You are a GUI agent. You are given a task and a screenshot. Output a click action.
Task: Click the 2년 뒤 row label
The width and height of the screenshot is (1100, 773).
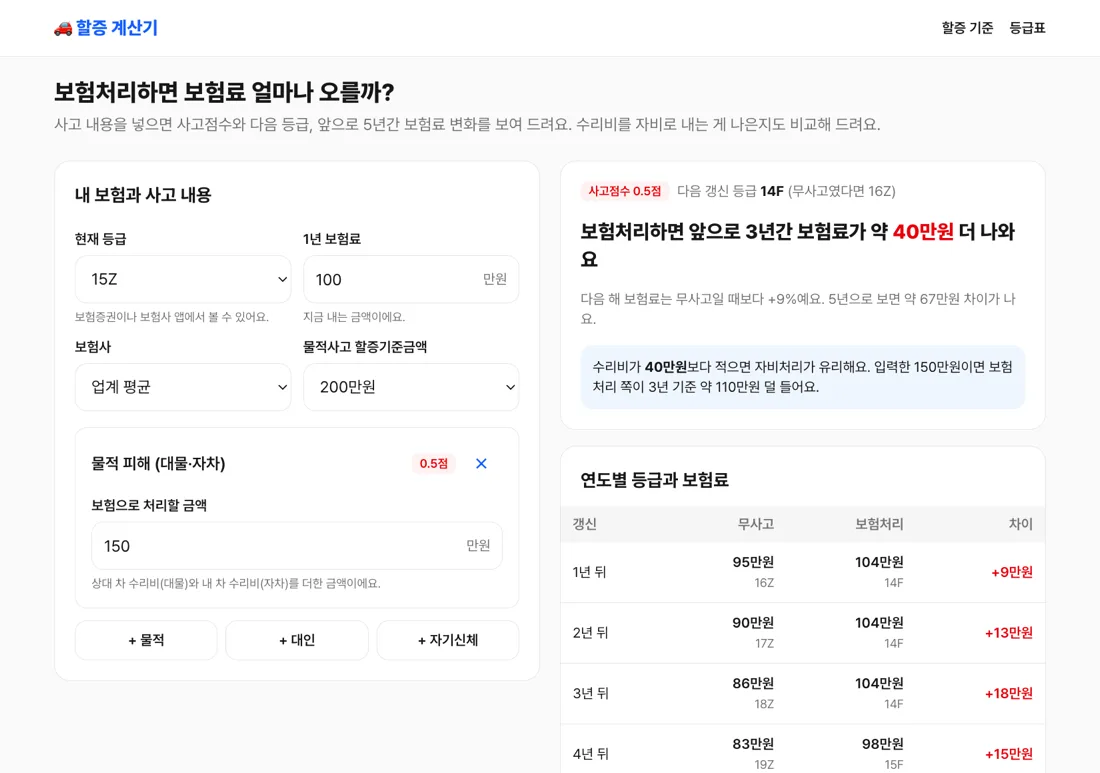click(x=590, y=633)
